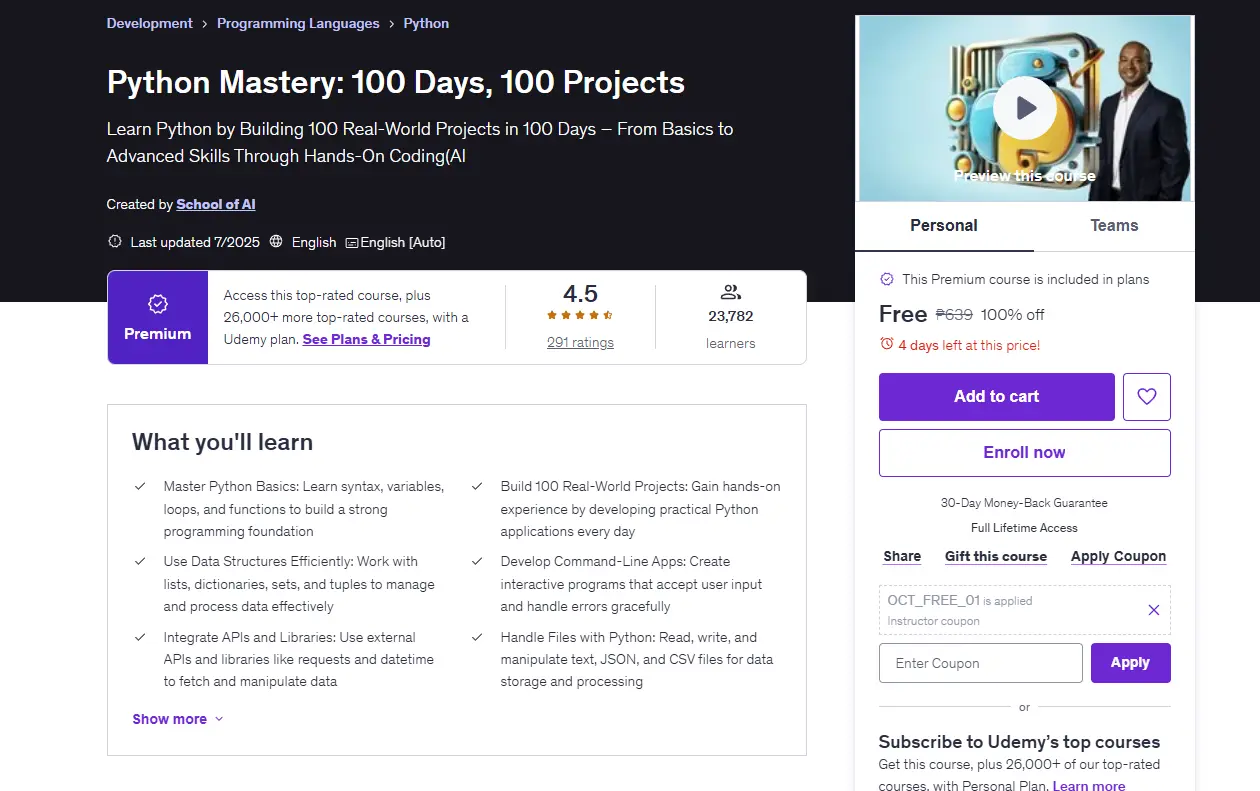
Task: Click the check badge icon beside Premium course included
Action: (x=886, y=279)
